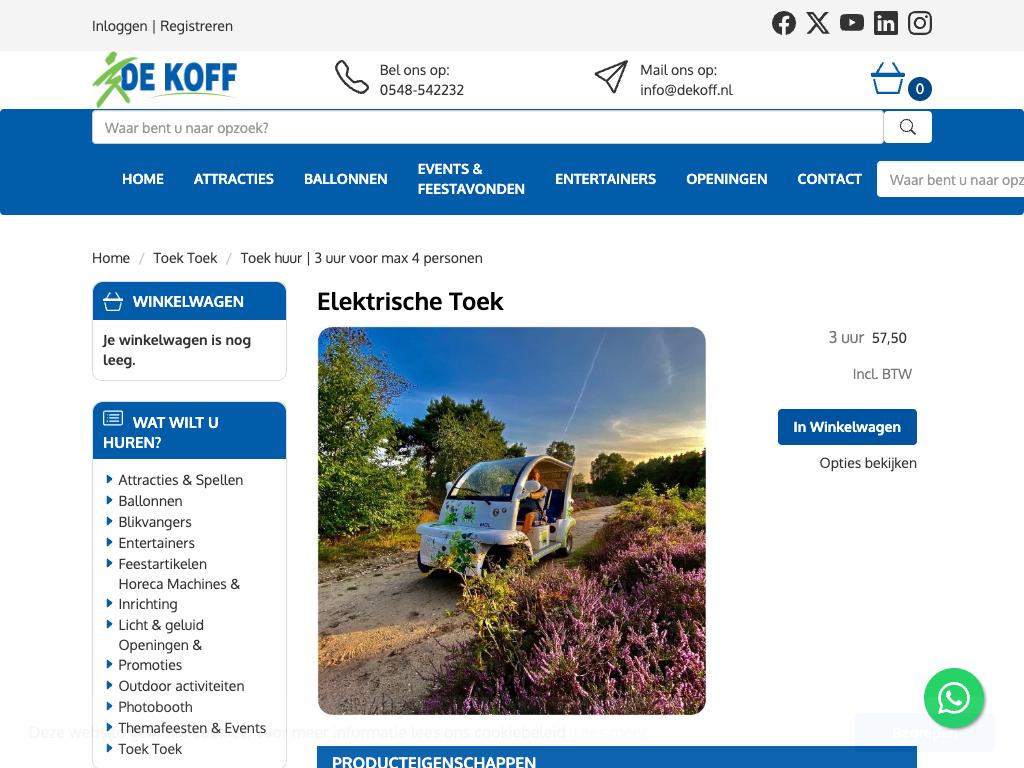Open the Events & Feestavonden menu
Screen dimensions: 1024x768
click(x=471, y=179)
